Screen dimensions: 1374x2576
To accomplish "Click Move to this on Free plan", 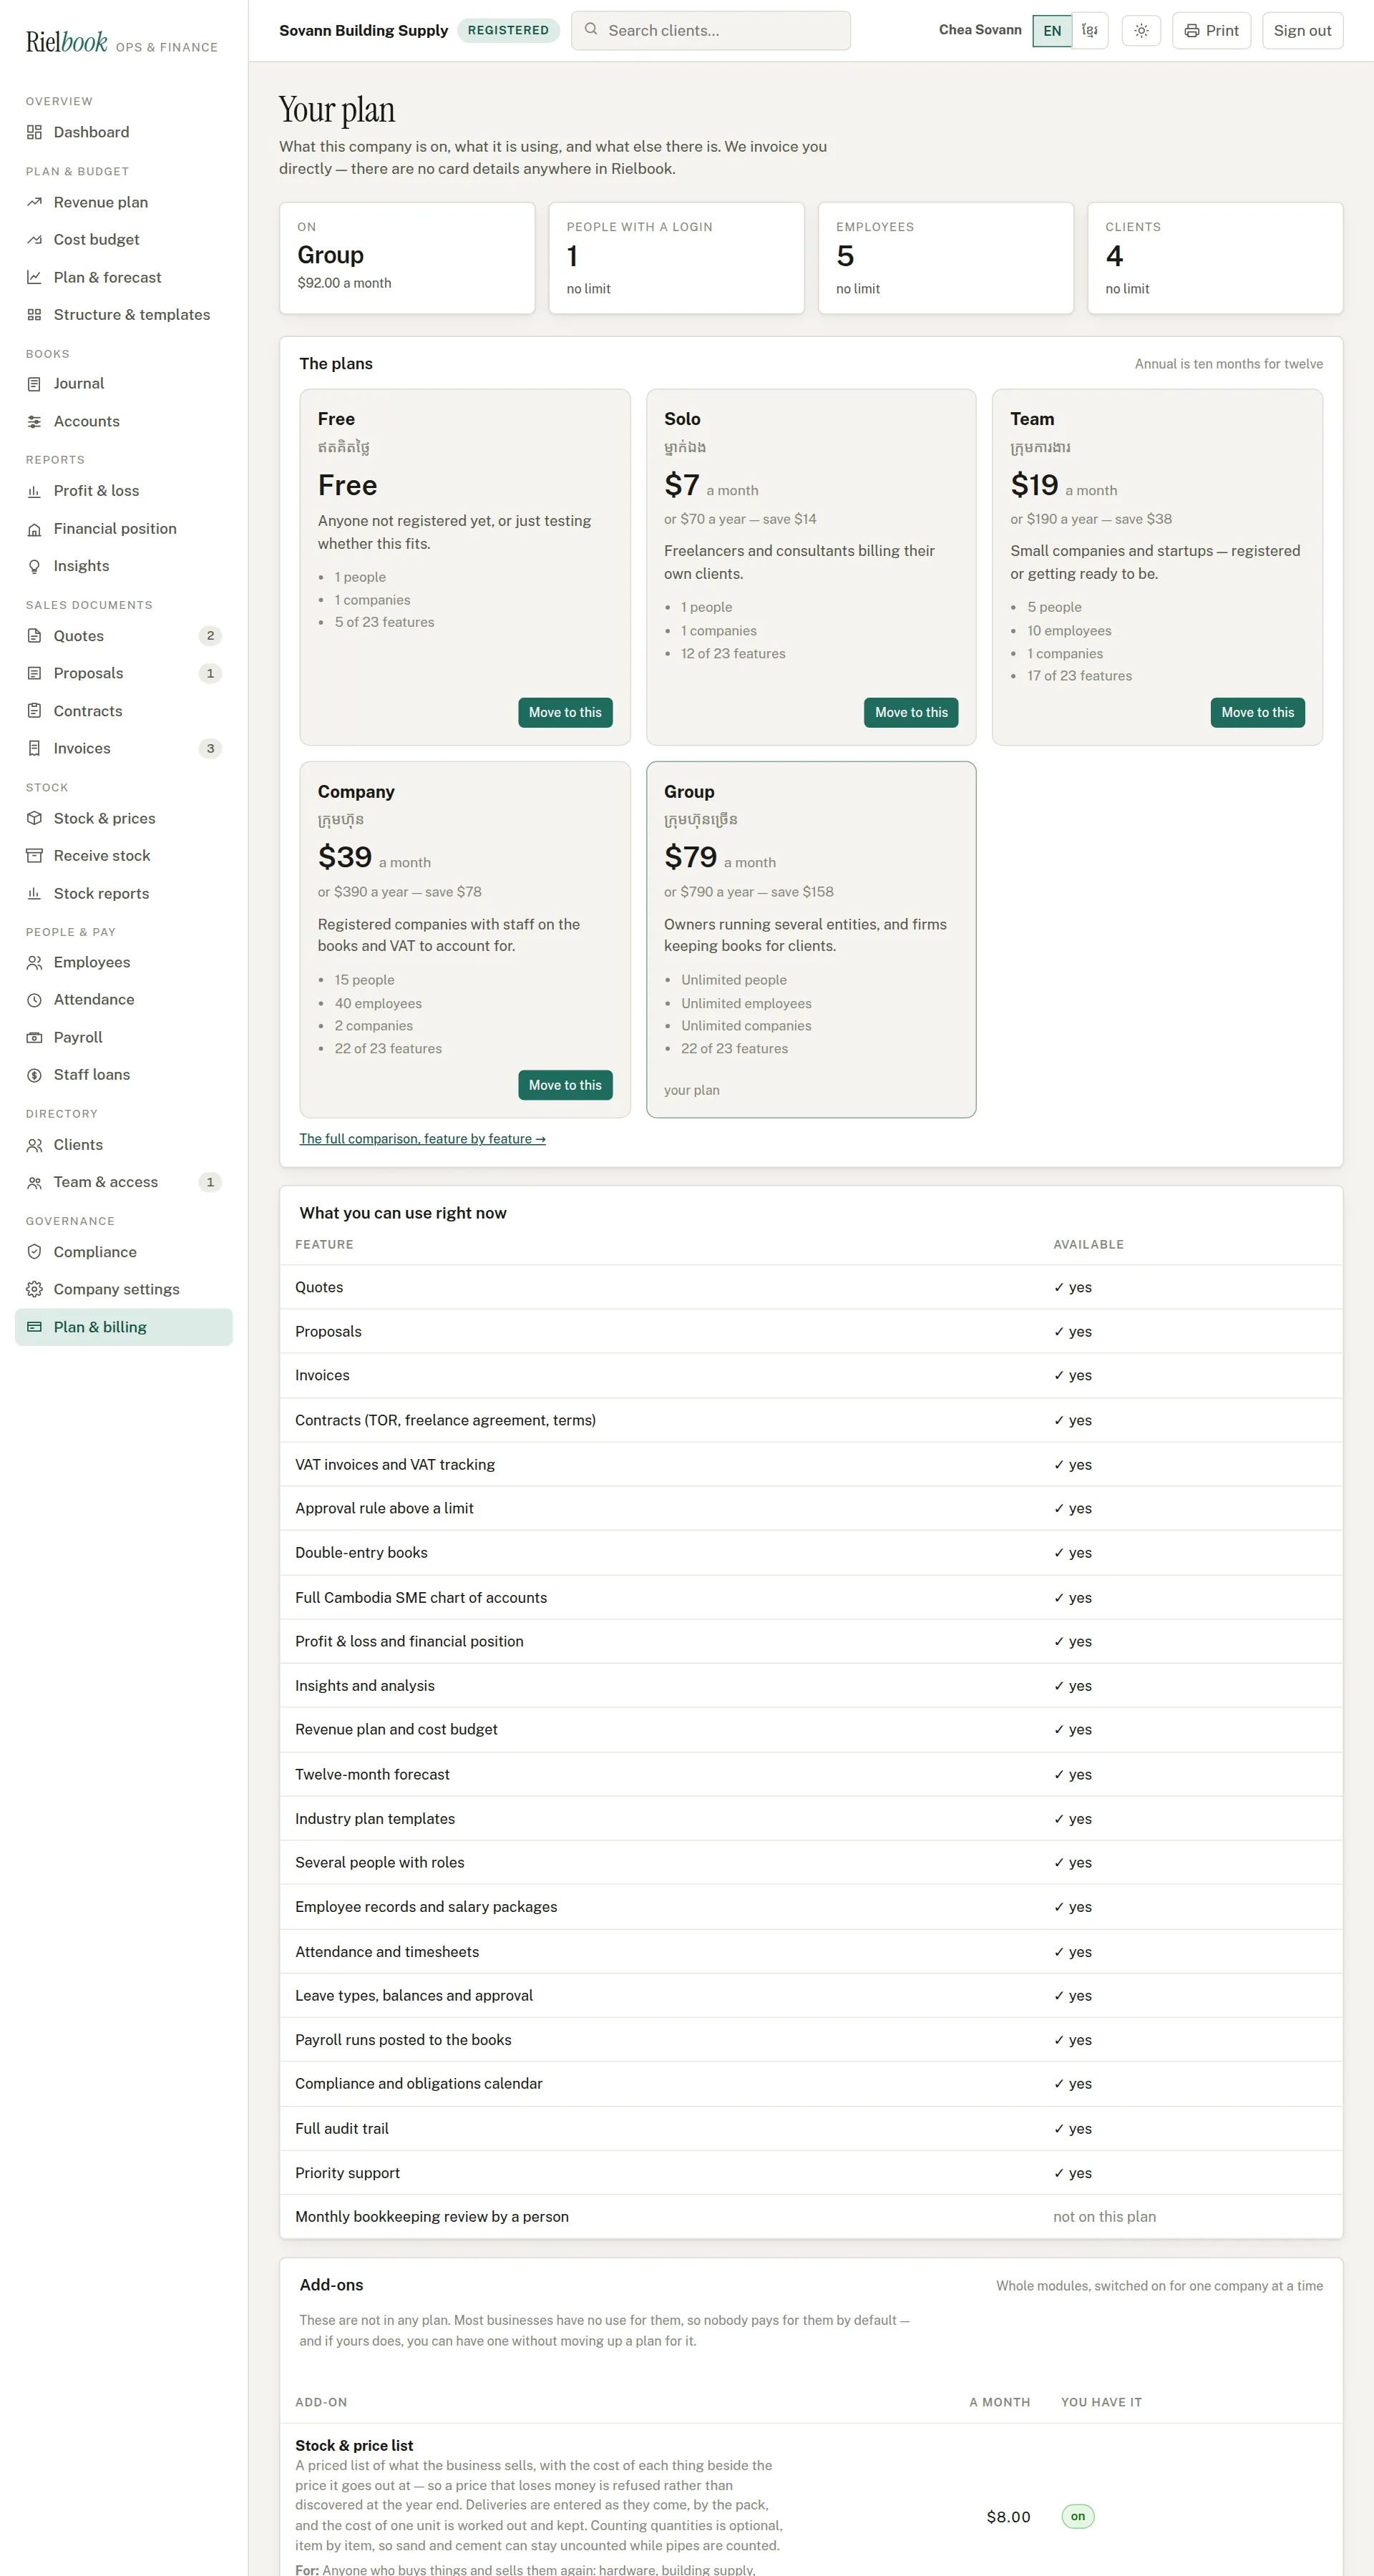I will [x=565, y=712].
